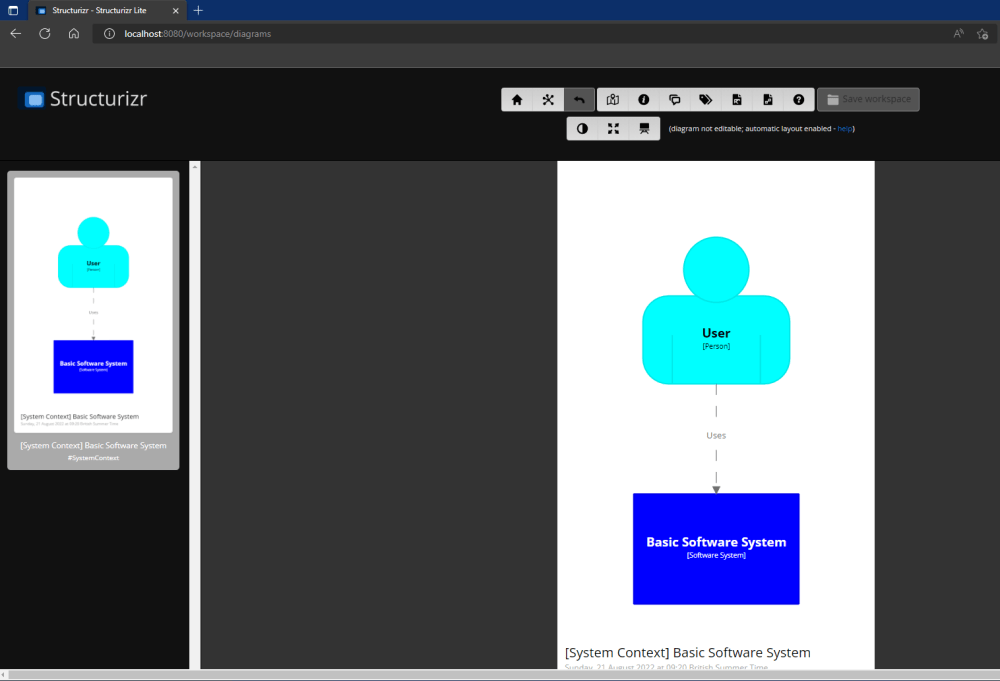
Task: Export diagram via the PNG export icon
Action: 738,99
